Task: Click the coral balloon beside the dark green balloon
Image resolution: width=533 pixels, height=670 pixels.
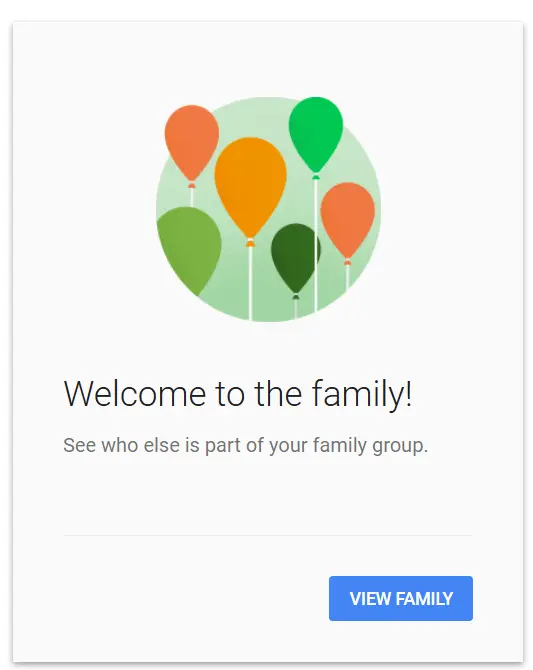Action: [x=347, y=219]
